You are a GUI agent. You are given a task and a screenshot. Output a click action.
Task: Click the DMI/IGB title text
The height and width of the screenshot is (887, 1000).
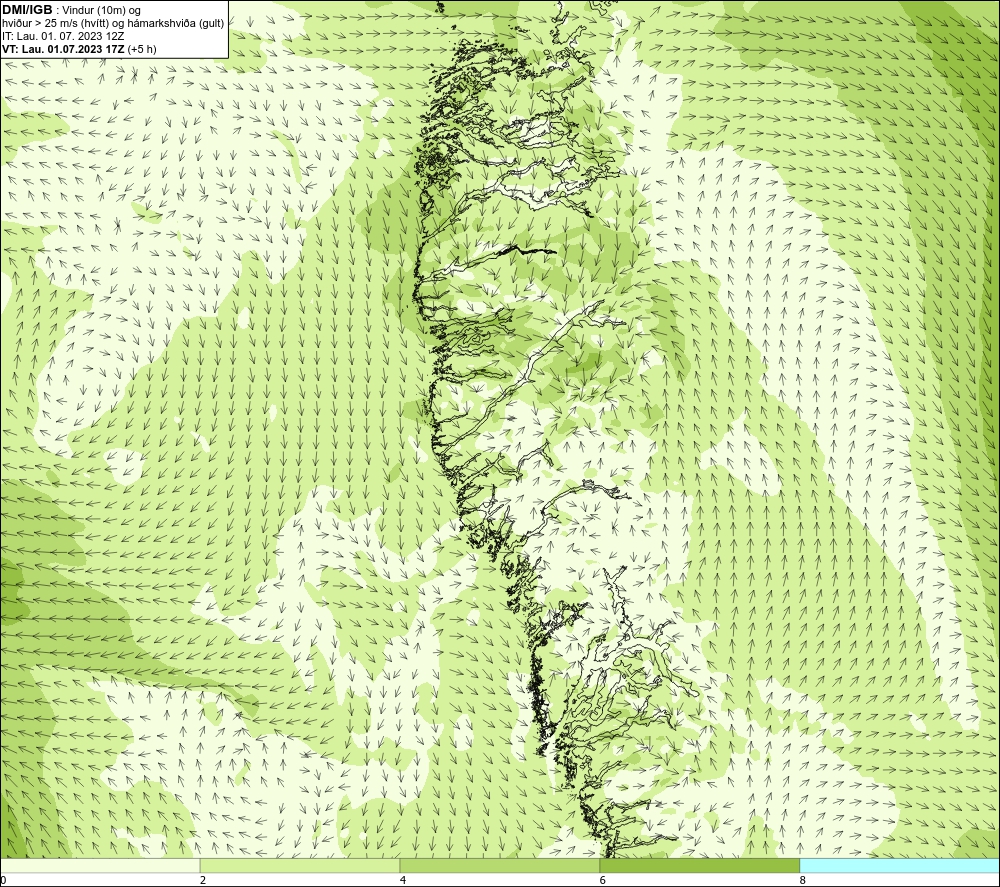[27, 10]
